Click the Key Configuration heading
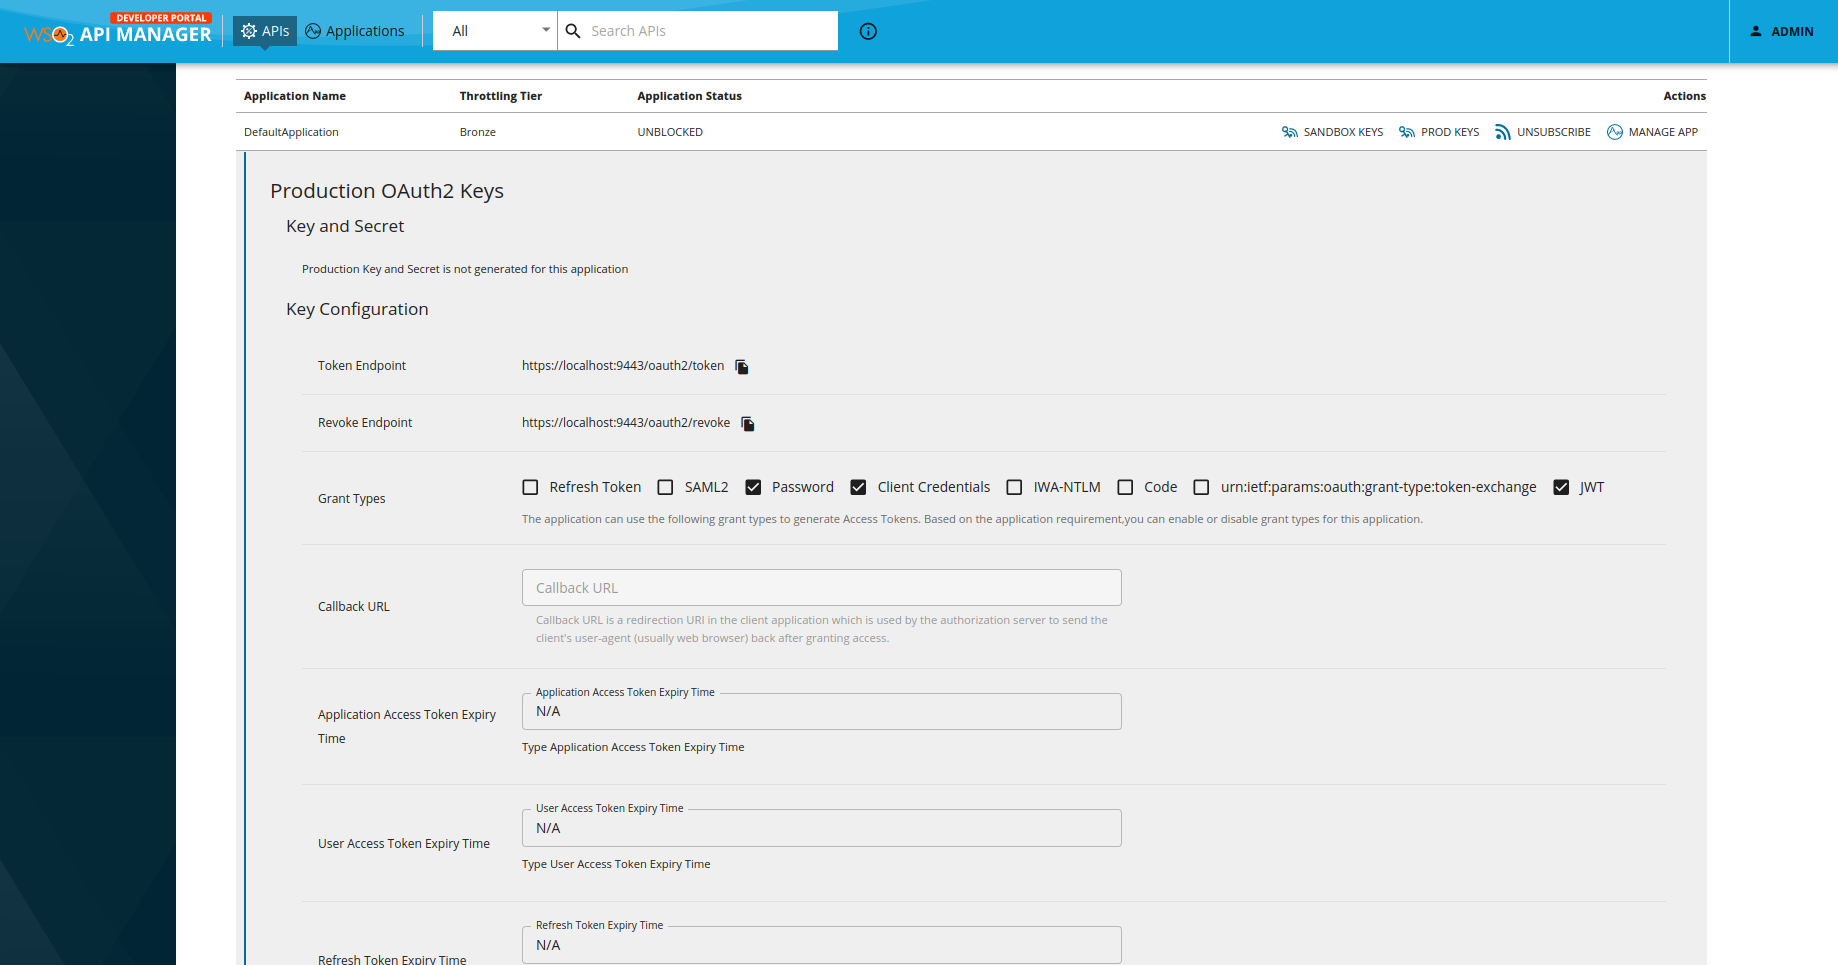The width and height of the screenshot is (1838, 965). tap(357, 310)
